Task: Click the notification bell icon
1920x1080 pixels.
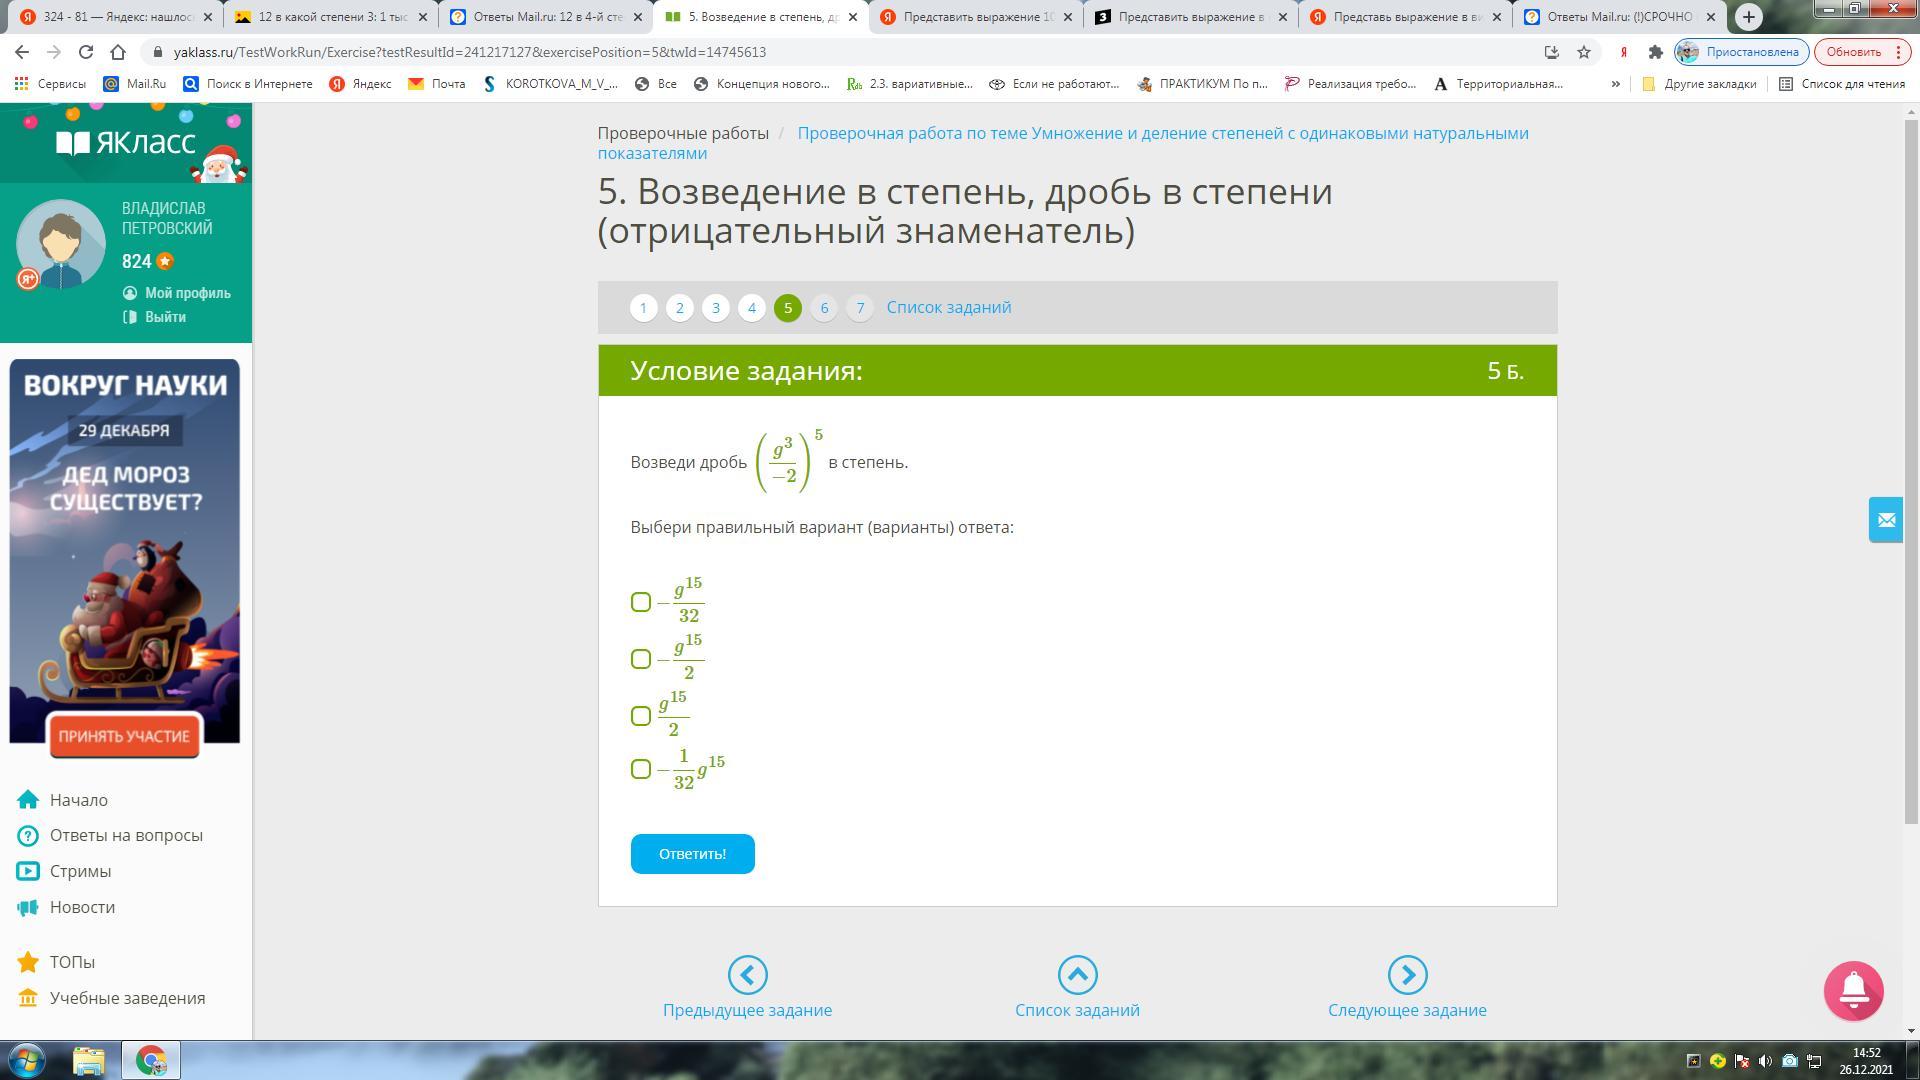Action: 1853,991
